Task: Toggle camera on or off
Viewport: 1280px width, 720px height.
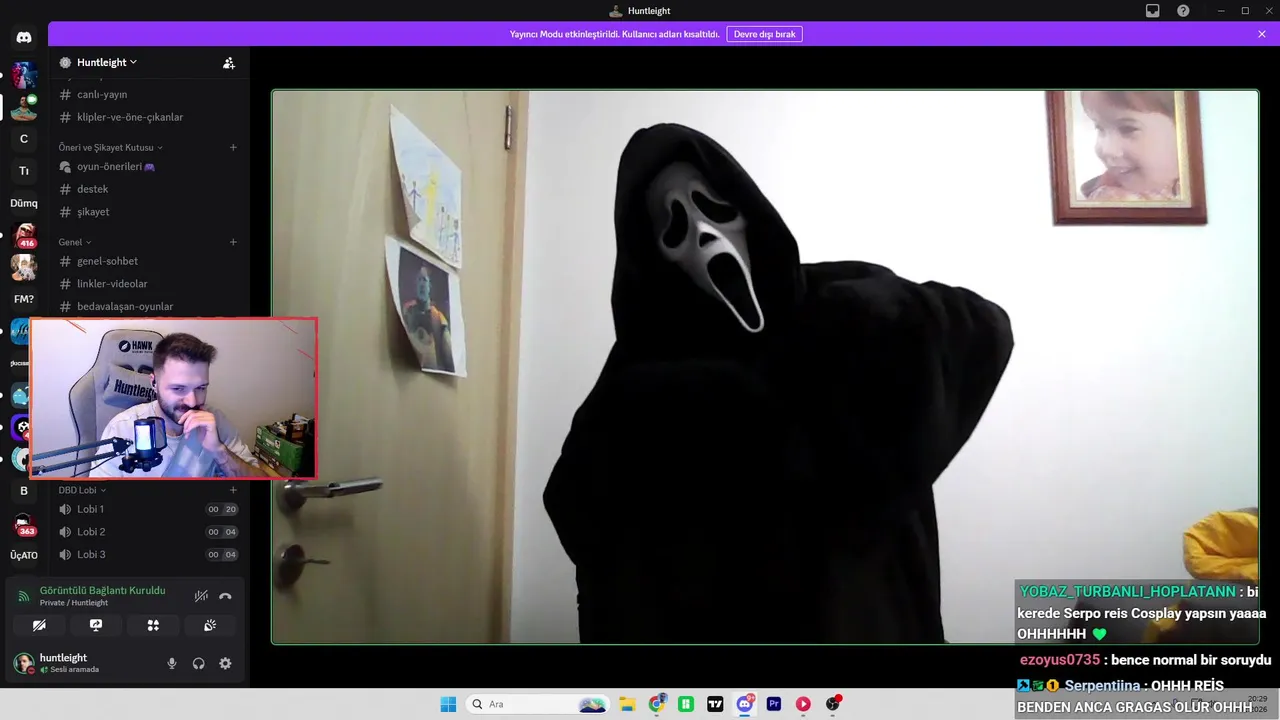Action: [39, 625]
